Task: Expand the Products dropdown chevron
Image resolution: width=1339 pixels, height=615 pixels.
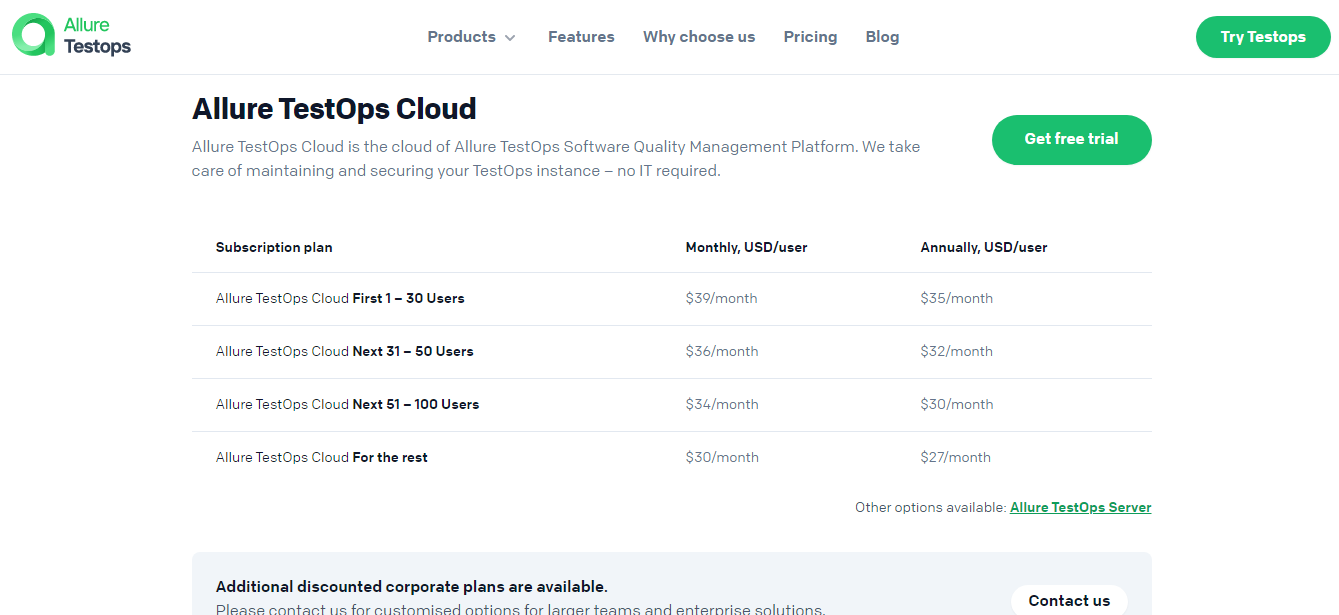Action: click(510, 38)
